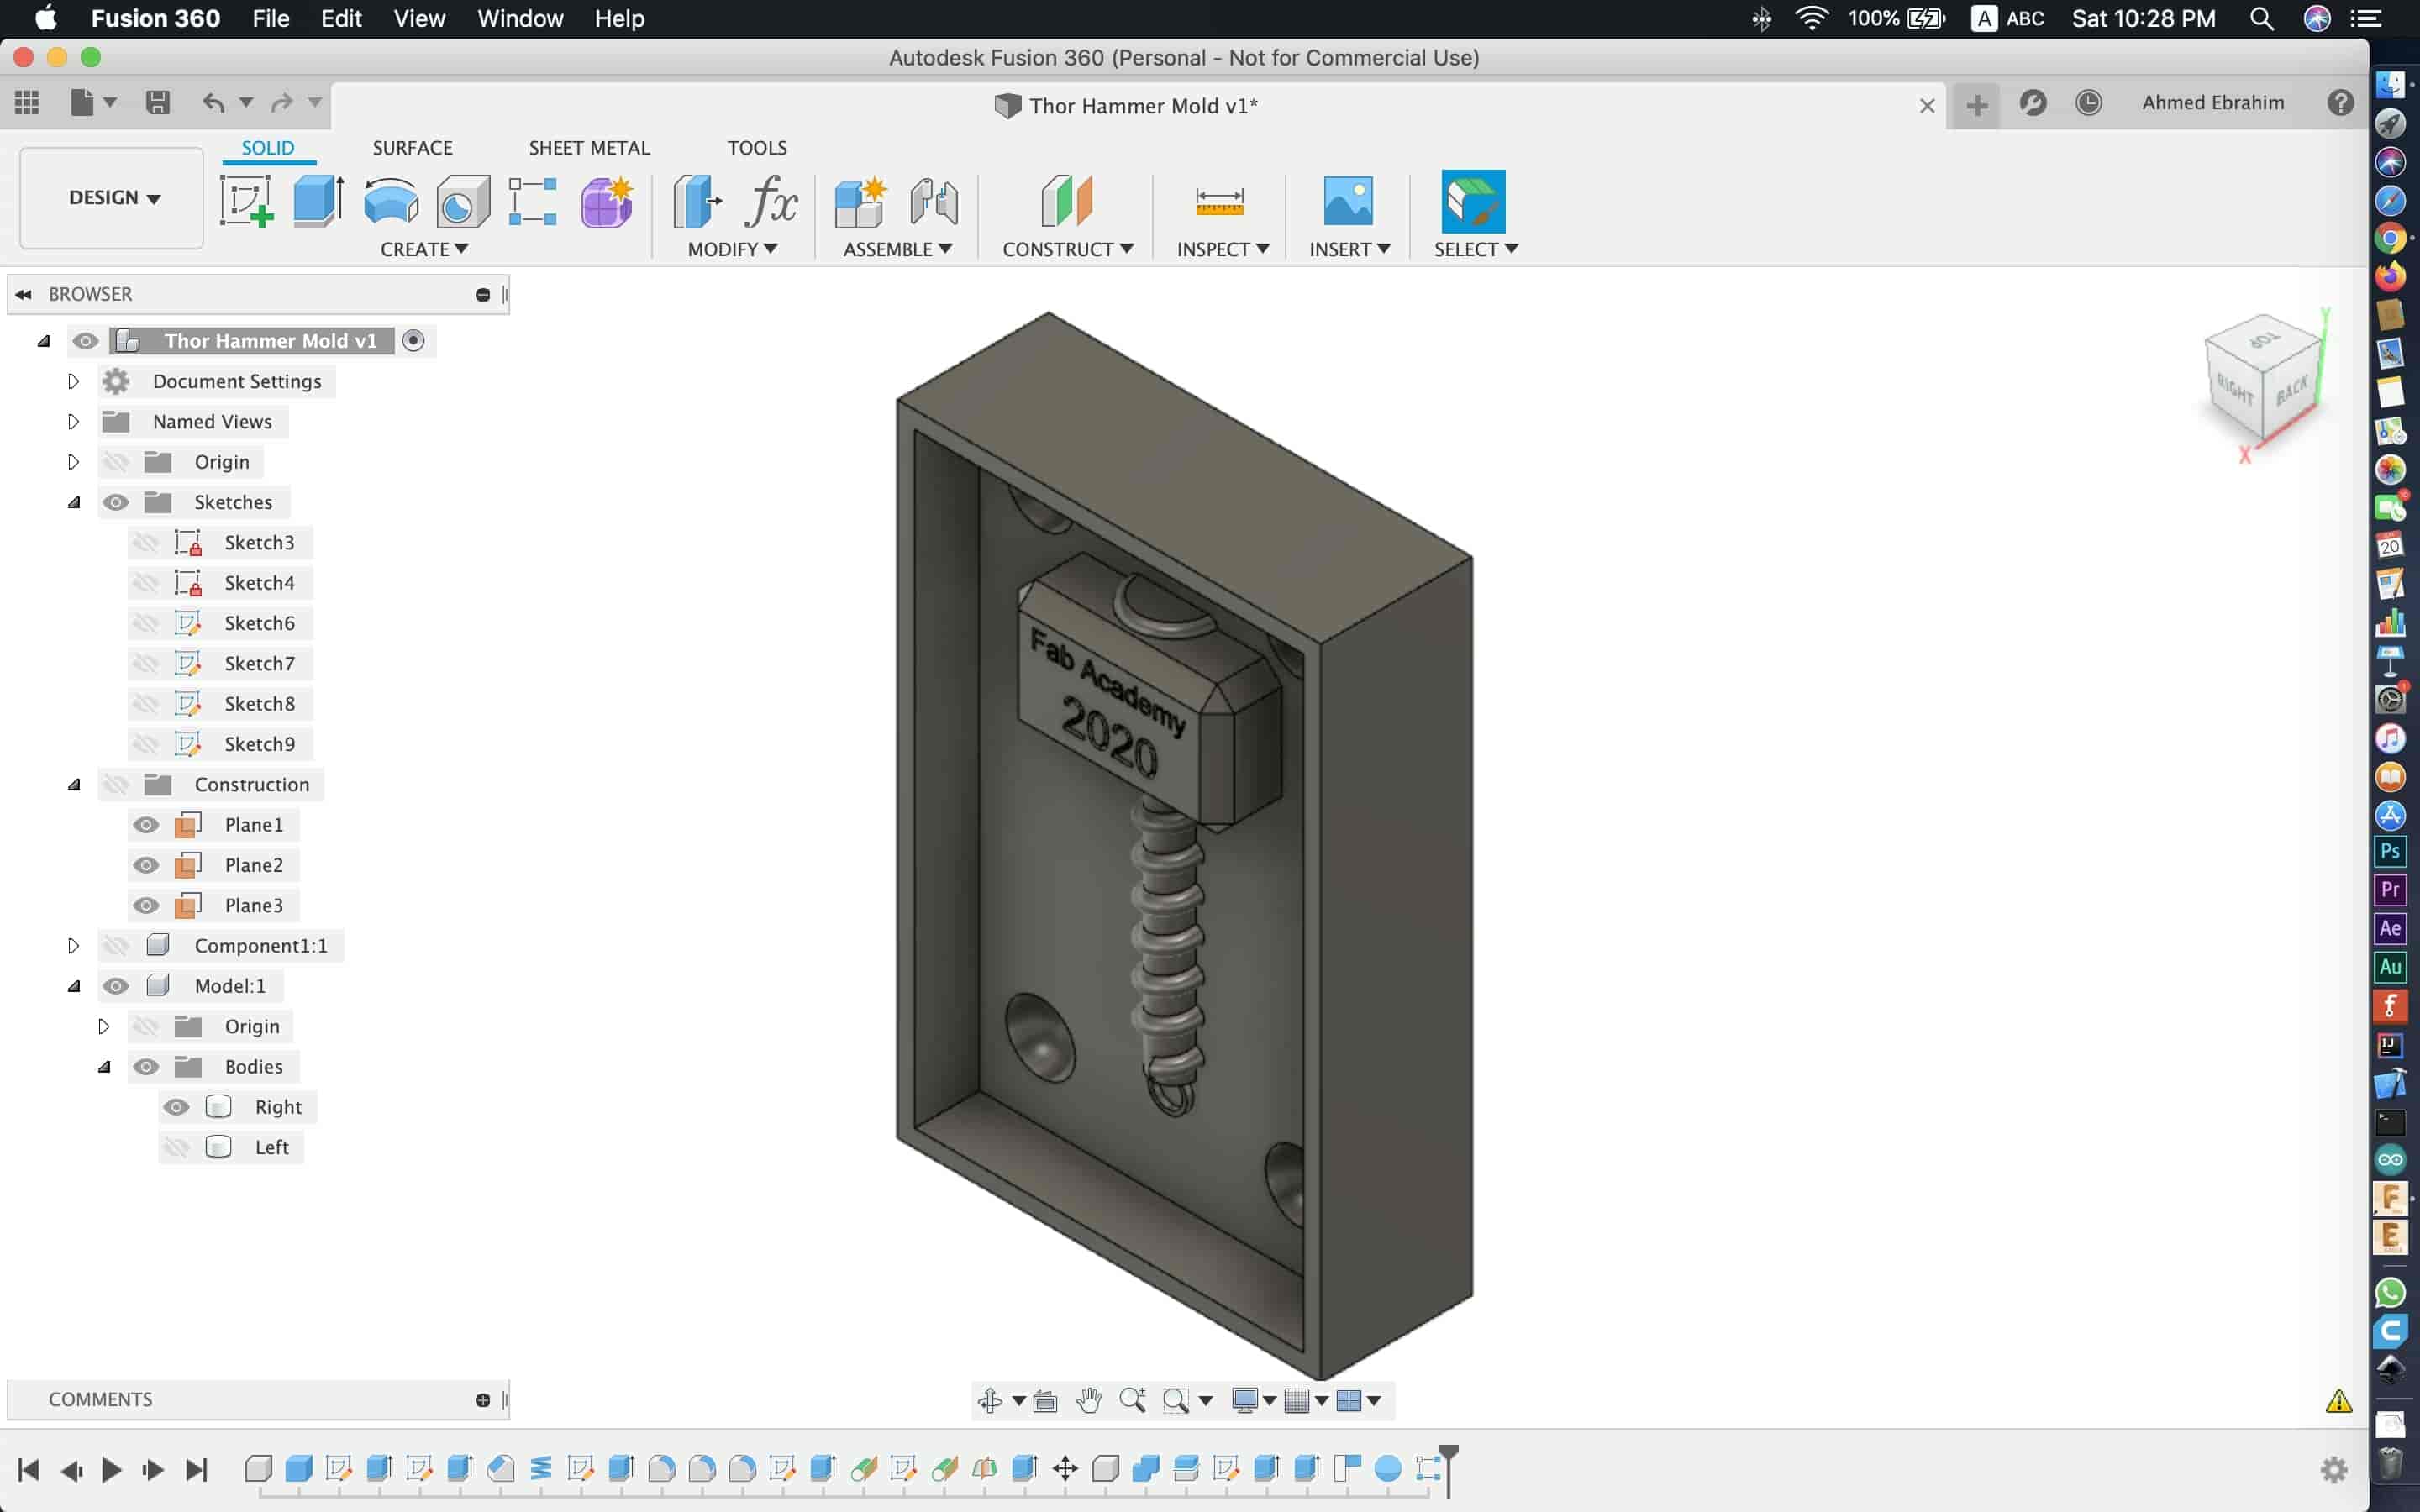
Task: Collapse the Sketches folder
Action: tap(73, 502)
